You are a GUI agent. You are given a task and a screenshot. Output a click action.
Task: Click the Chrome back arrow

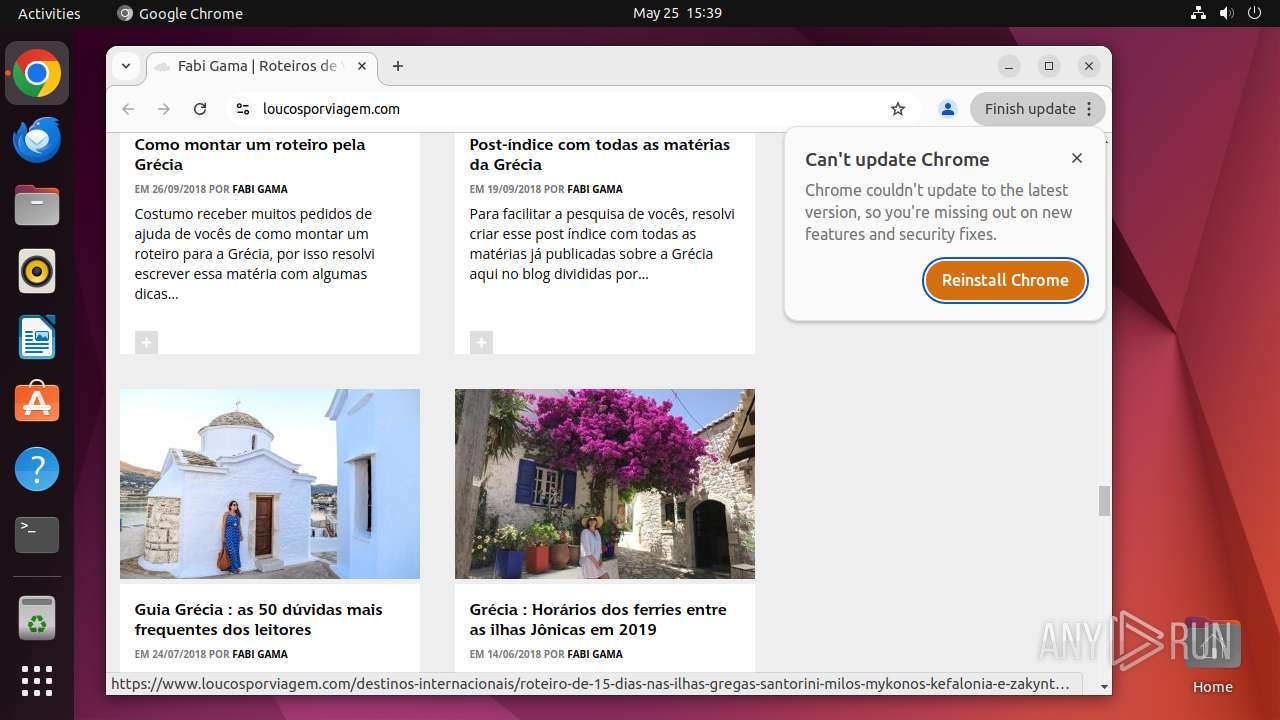pyautogui.click(x=128, y=109)
